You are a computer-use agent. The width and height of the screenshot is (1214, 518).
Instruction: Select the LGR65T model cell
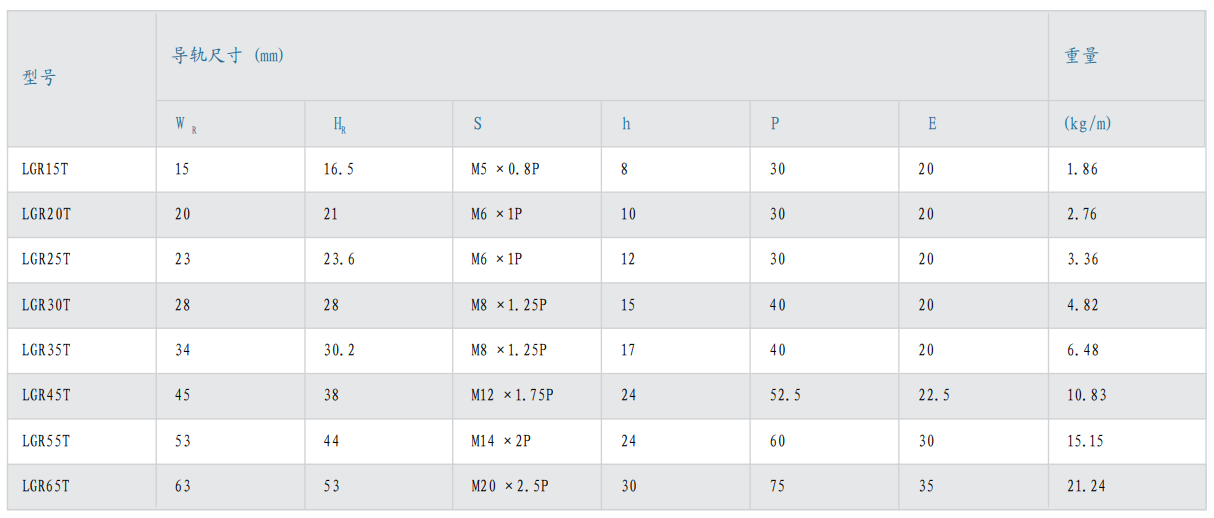click(46, 486)
